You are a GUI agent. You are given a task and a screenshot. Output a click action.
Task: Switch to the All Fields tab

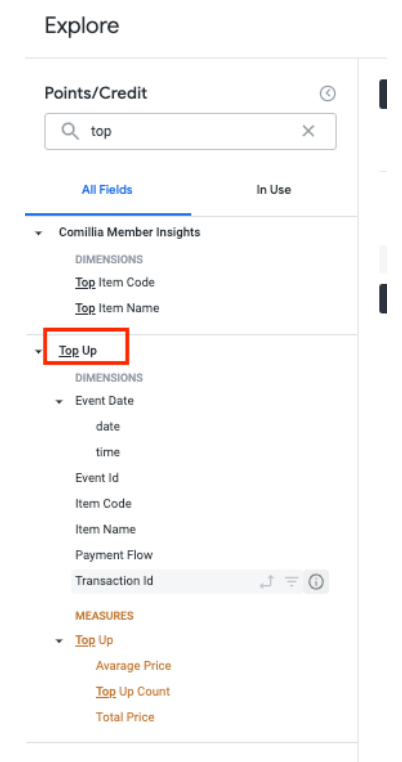pos(107,190)
